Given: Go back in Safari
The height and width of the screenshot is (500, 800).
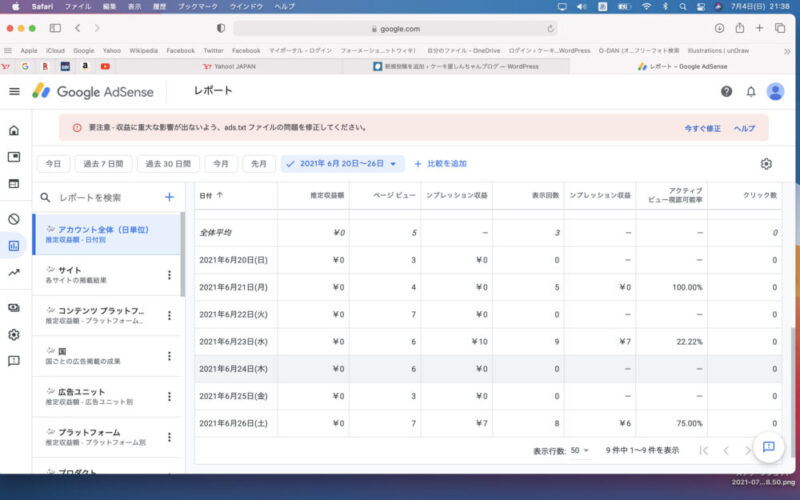Looking at the screenshot, I should (x=78, y=29).
